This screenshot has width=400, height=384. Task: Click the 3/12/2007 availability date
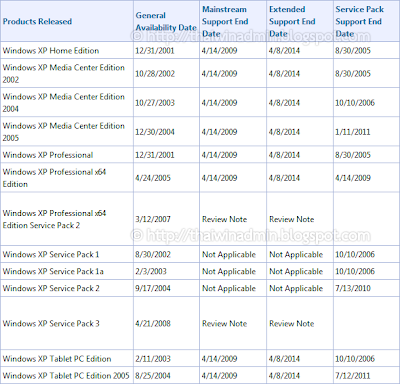coord(153,219)
